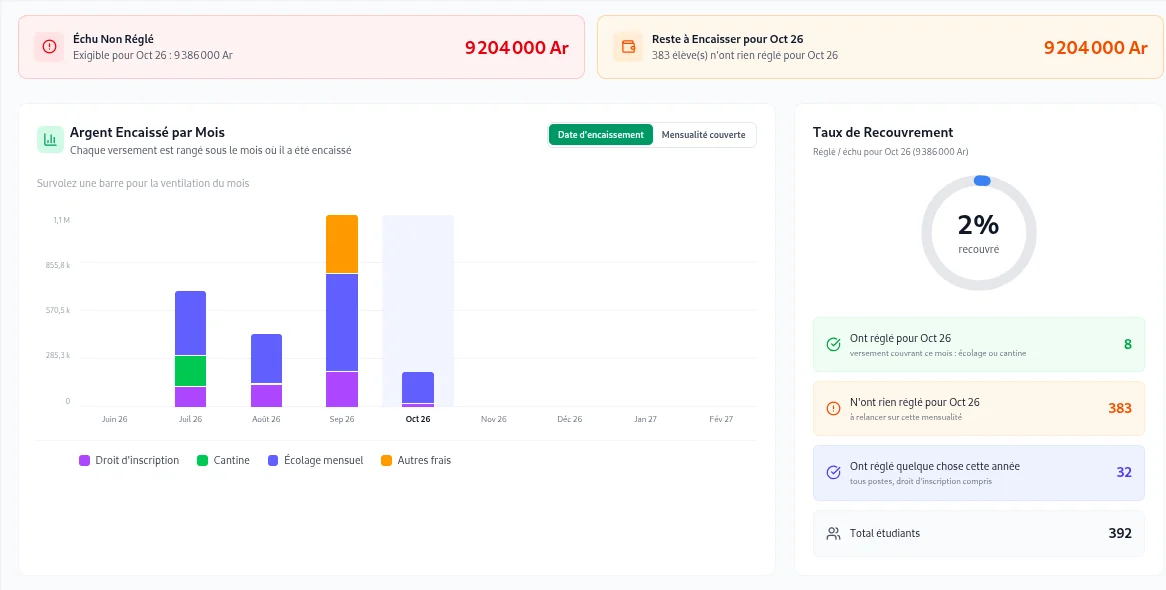This screenshot has height=590, width=1166.
Task: Click the orange warning icon beside N'ont rien réglé
Action: click(x=834, y=408)
